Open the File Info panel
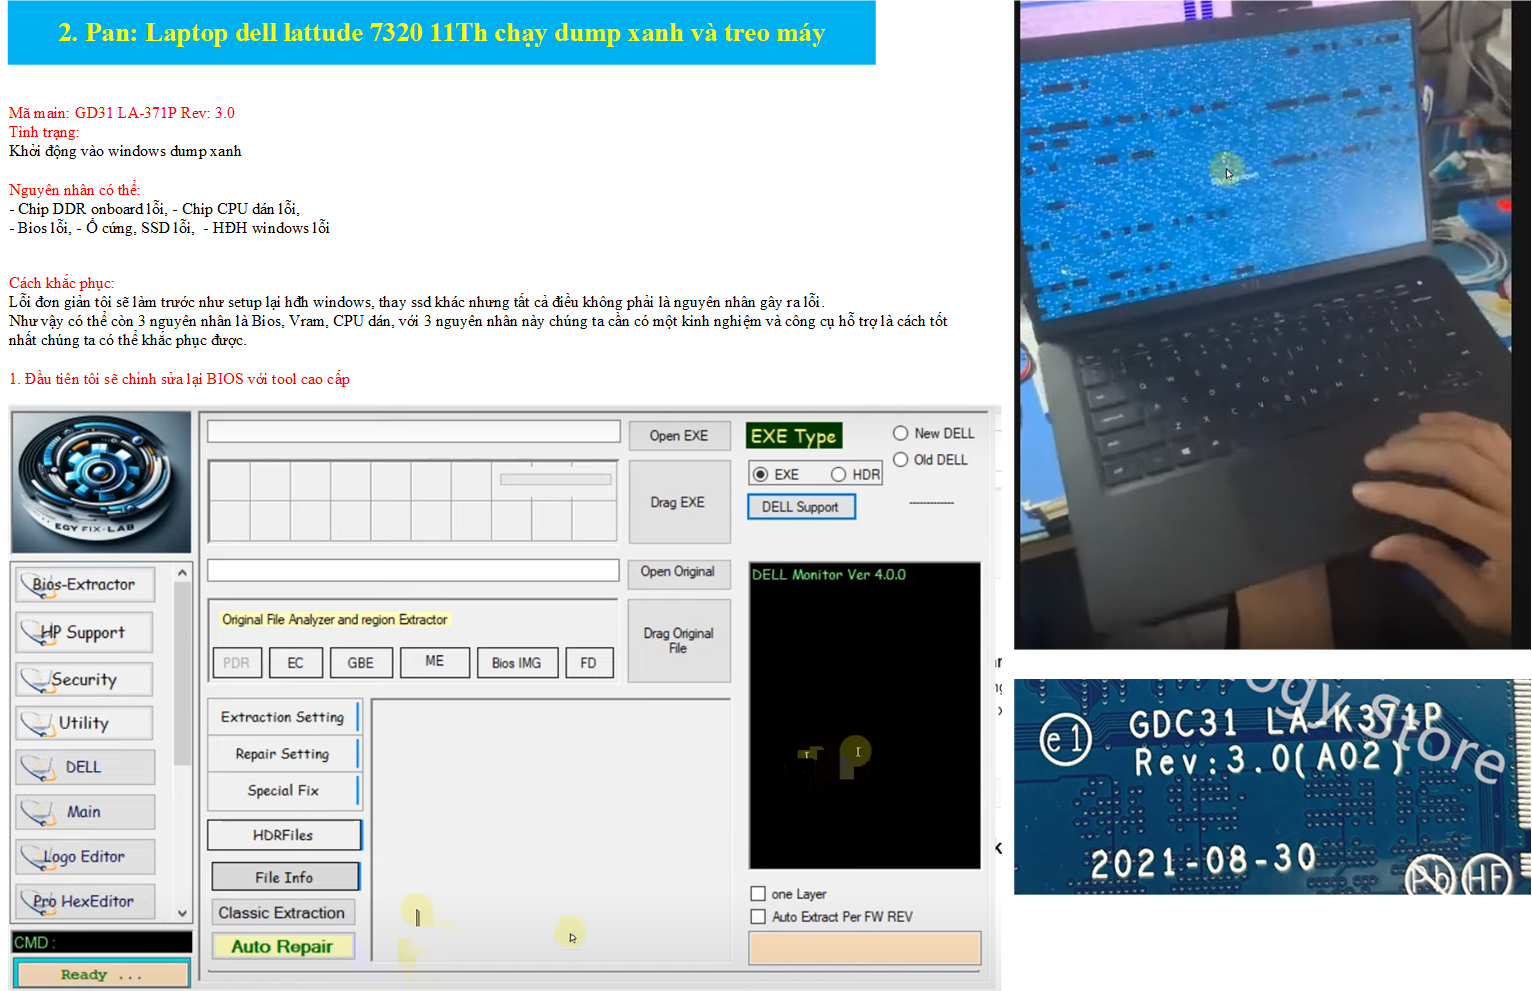The image size is (1532, 991). (285, 877)
